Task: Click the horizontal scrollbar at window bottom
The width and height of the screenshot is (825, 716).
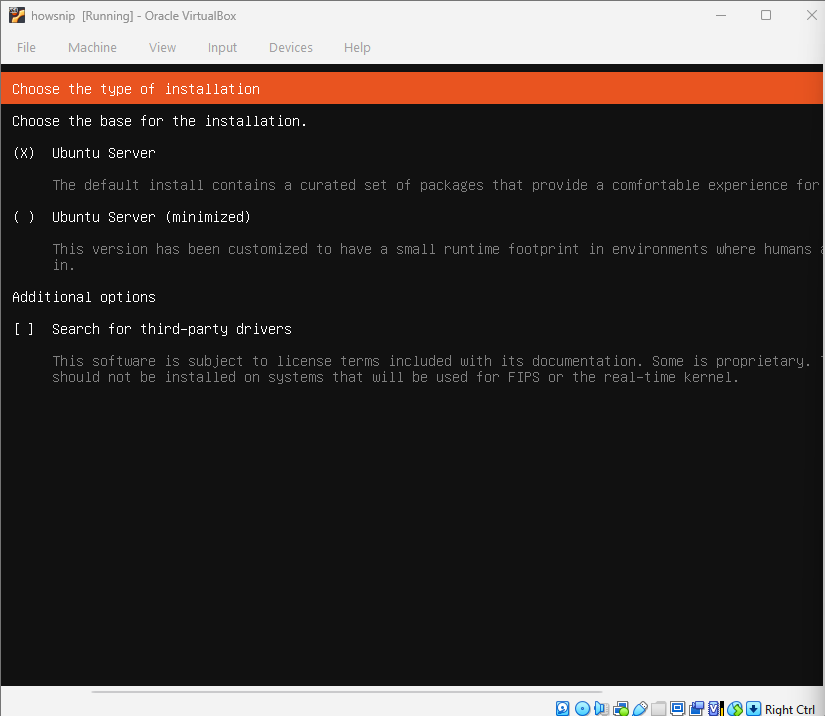Action: click(347, 692)
